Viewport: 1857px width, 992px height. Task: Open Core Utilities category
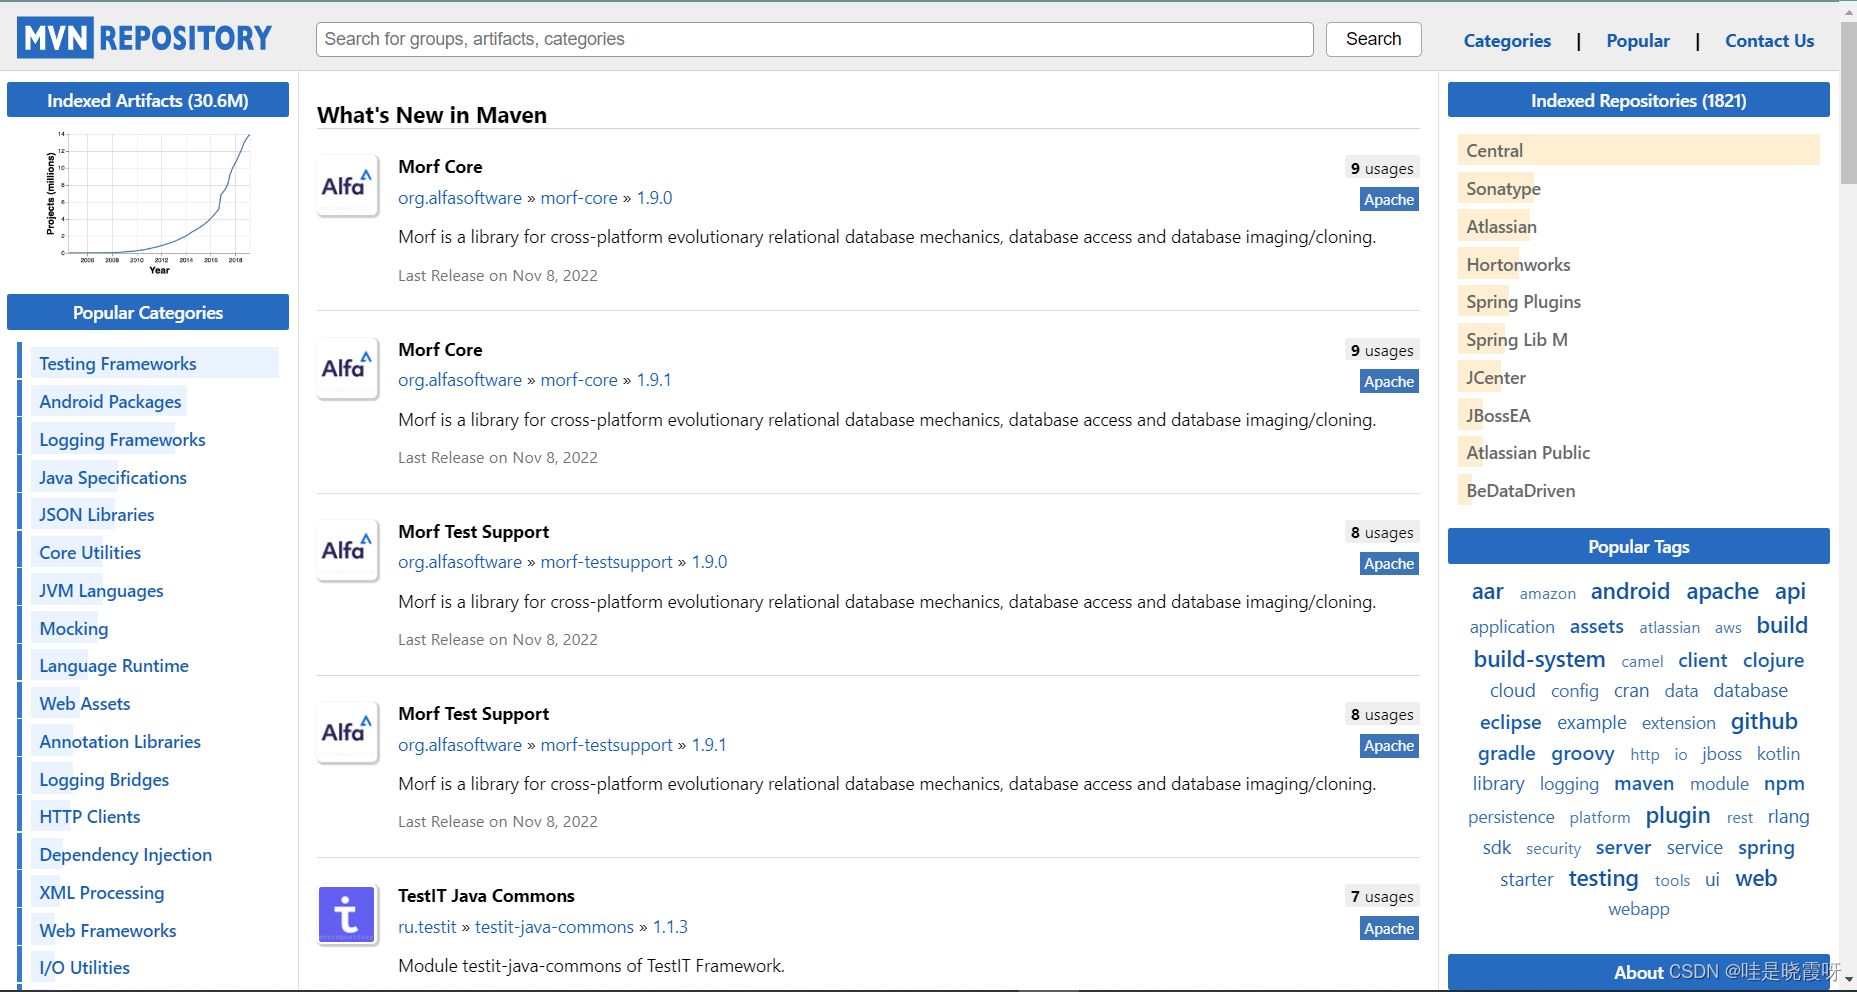point(90,553)
